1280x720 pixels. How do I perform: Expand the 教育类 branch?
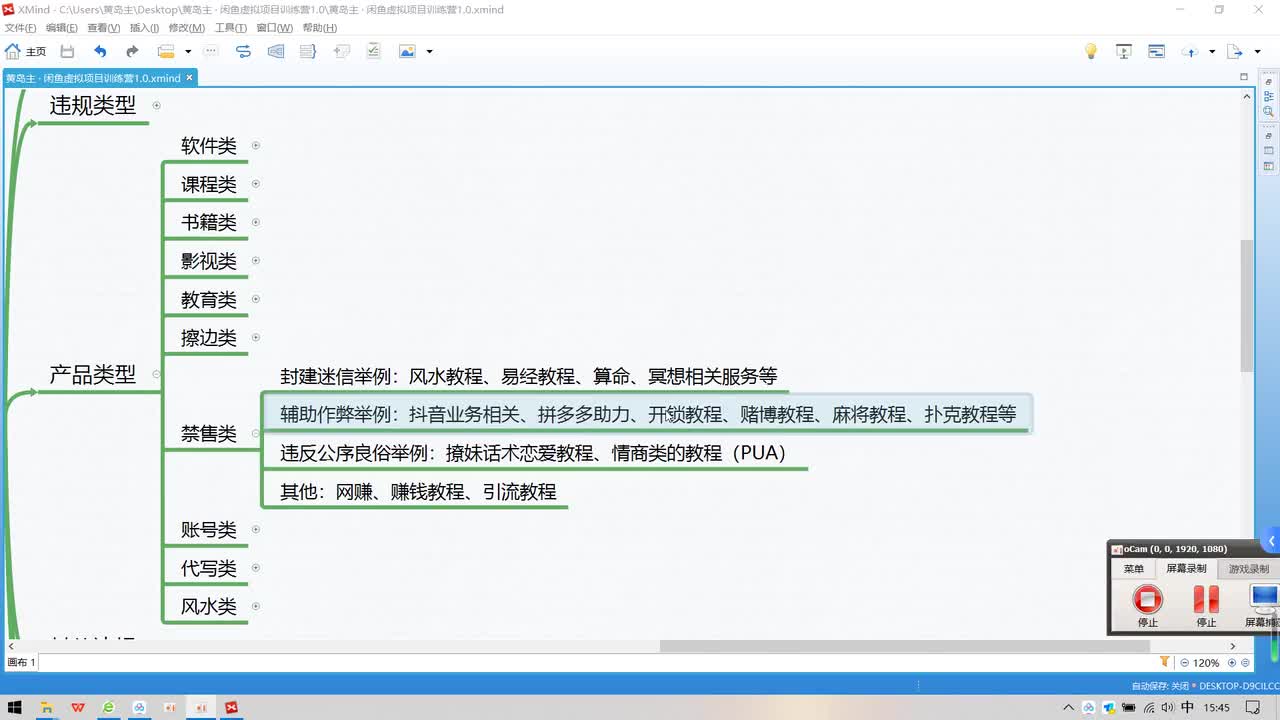(256, 299)
